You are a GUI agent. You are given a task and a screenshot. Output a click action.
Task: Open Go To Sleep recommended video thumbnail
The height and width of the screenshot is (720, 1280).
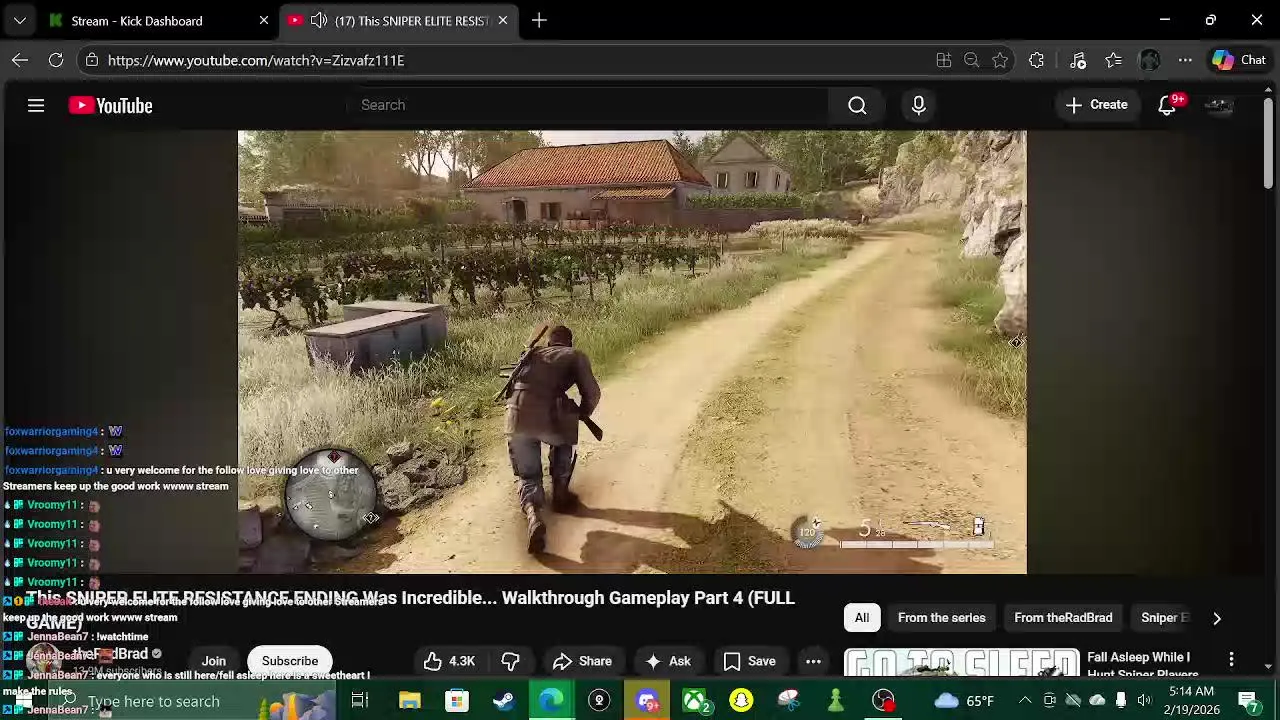point(961,664)
